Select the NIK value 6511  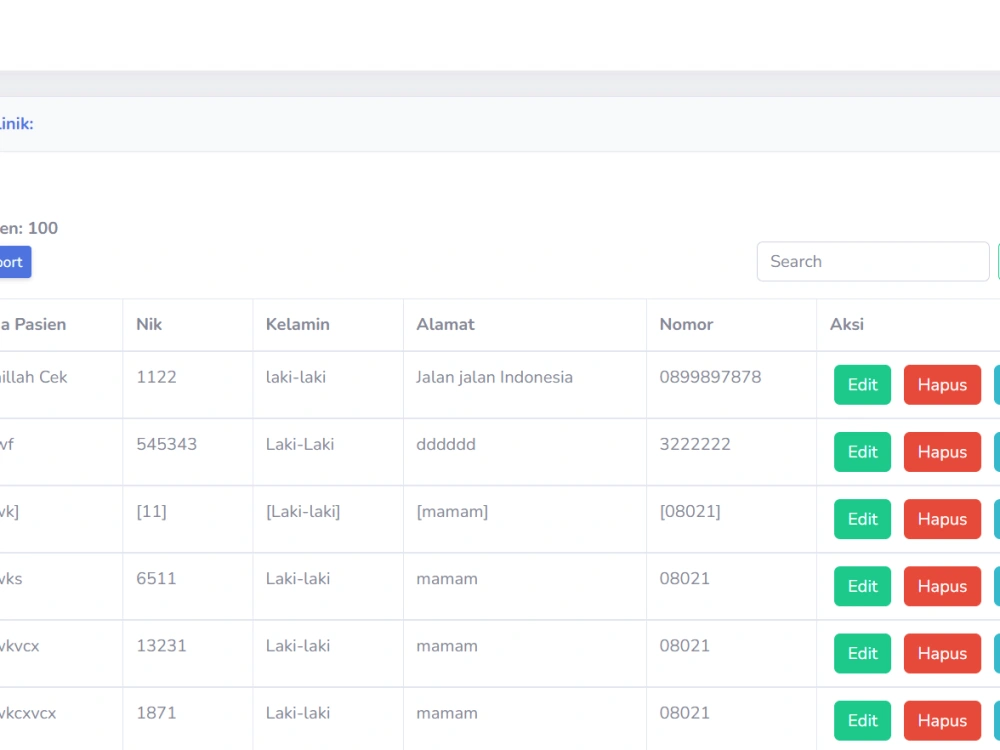tap(156, 578)
